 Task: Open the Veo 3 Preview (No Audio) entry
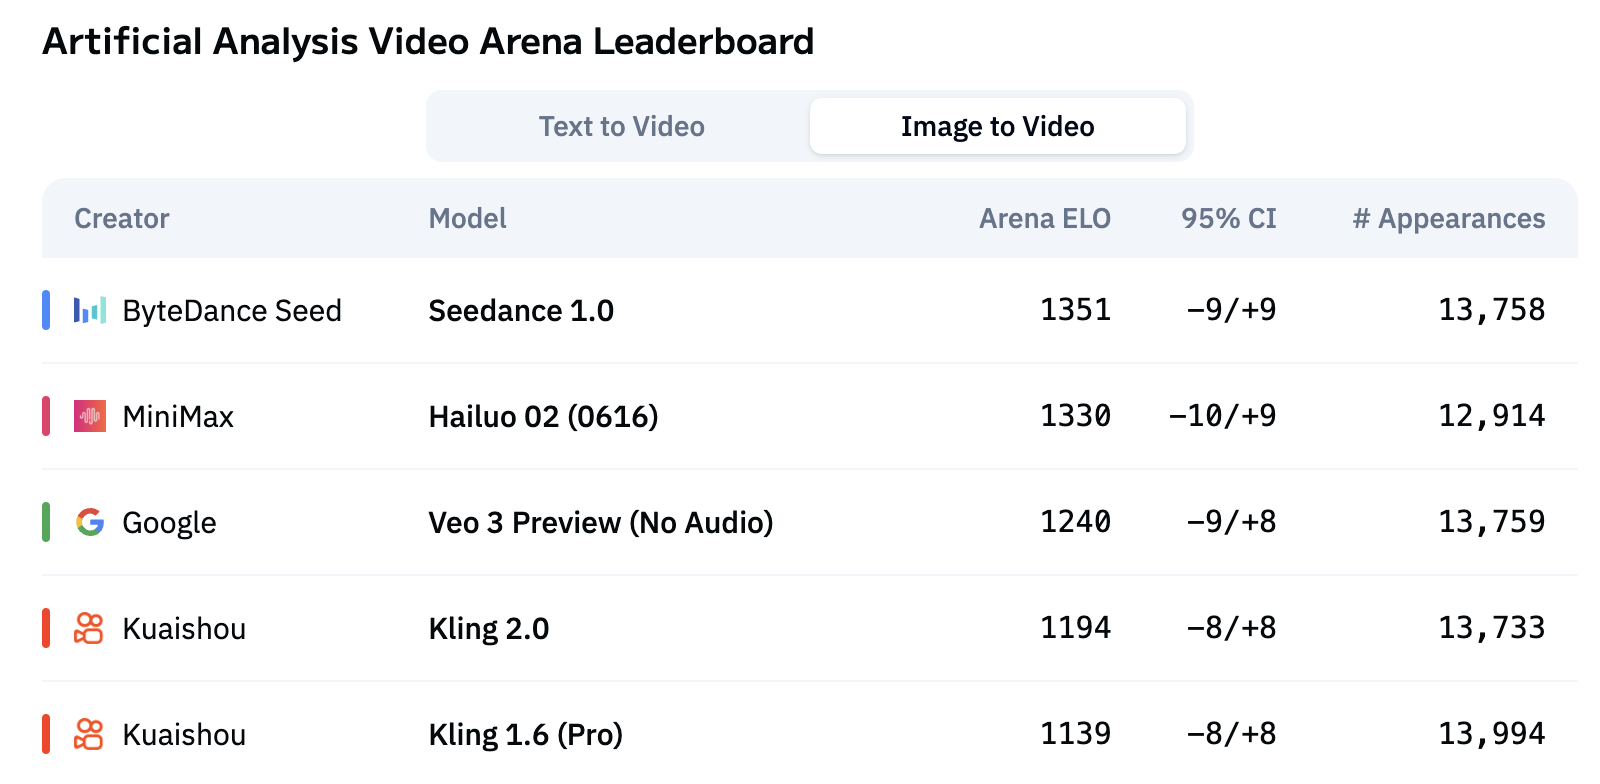click(600, 523)
